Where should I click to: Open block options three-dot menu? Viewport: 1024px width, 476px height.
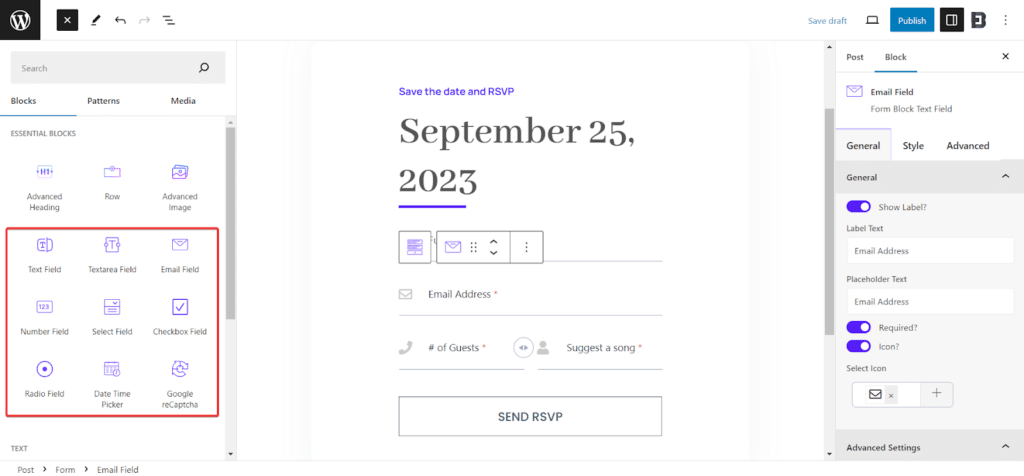527,247
